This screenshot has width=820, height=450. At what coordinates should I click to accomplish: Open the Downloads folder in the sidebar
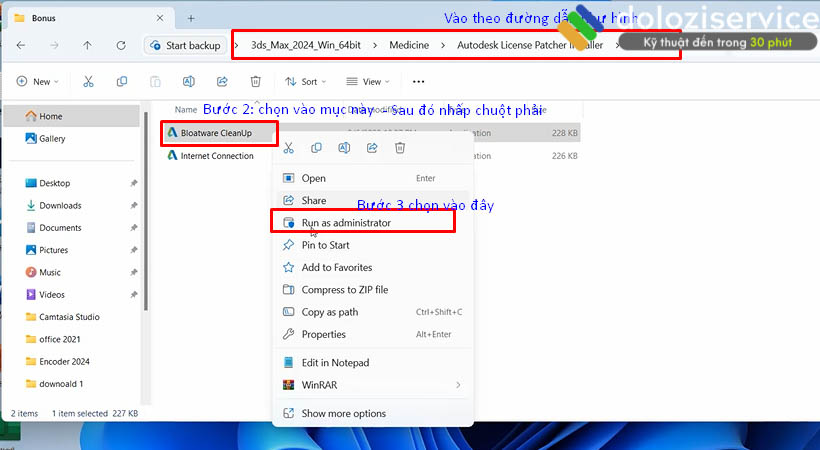[x=60, y=205]
